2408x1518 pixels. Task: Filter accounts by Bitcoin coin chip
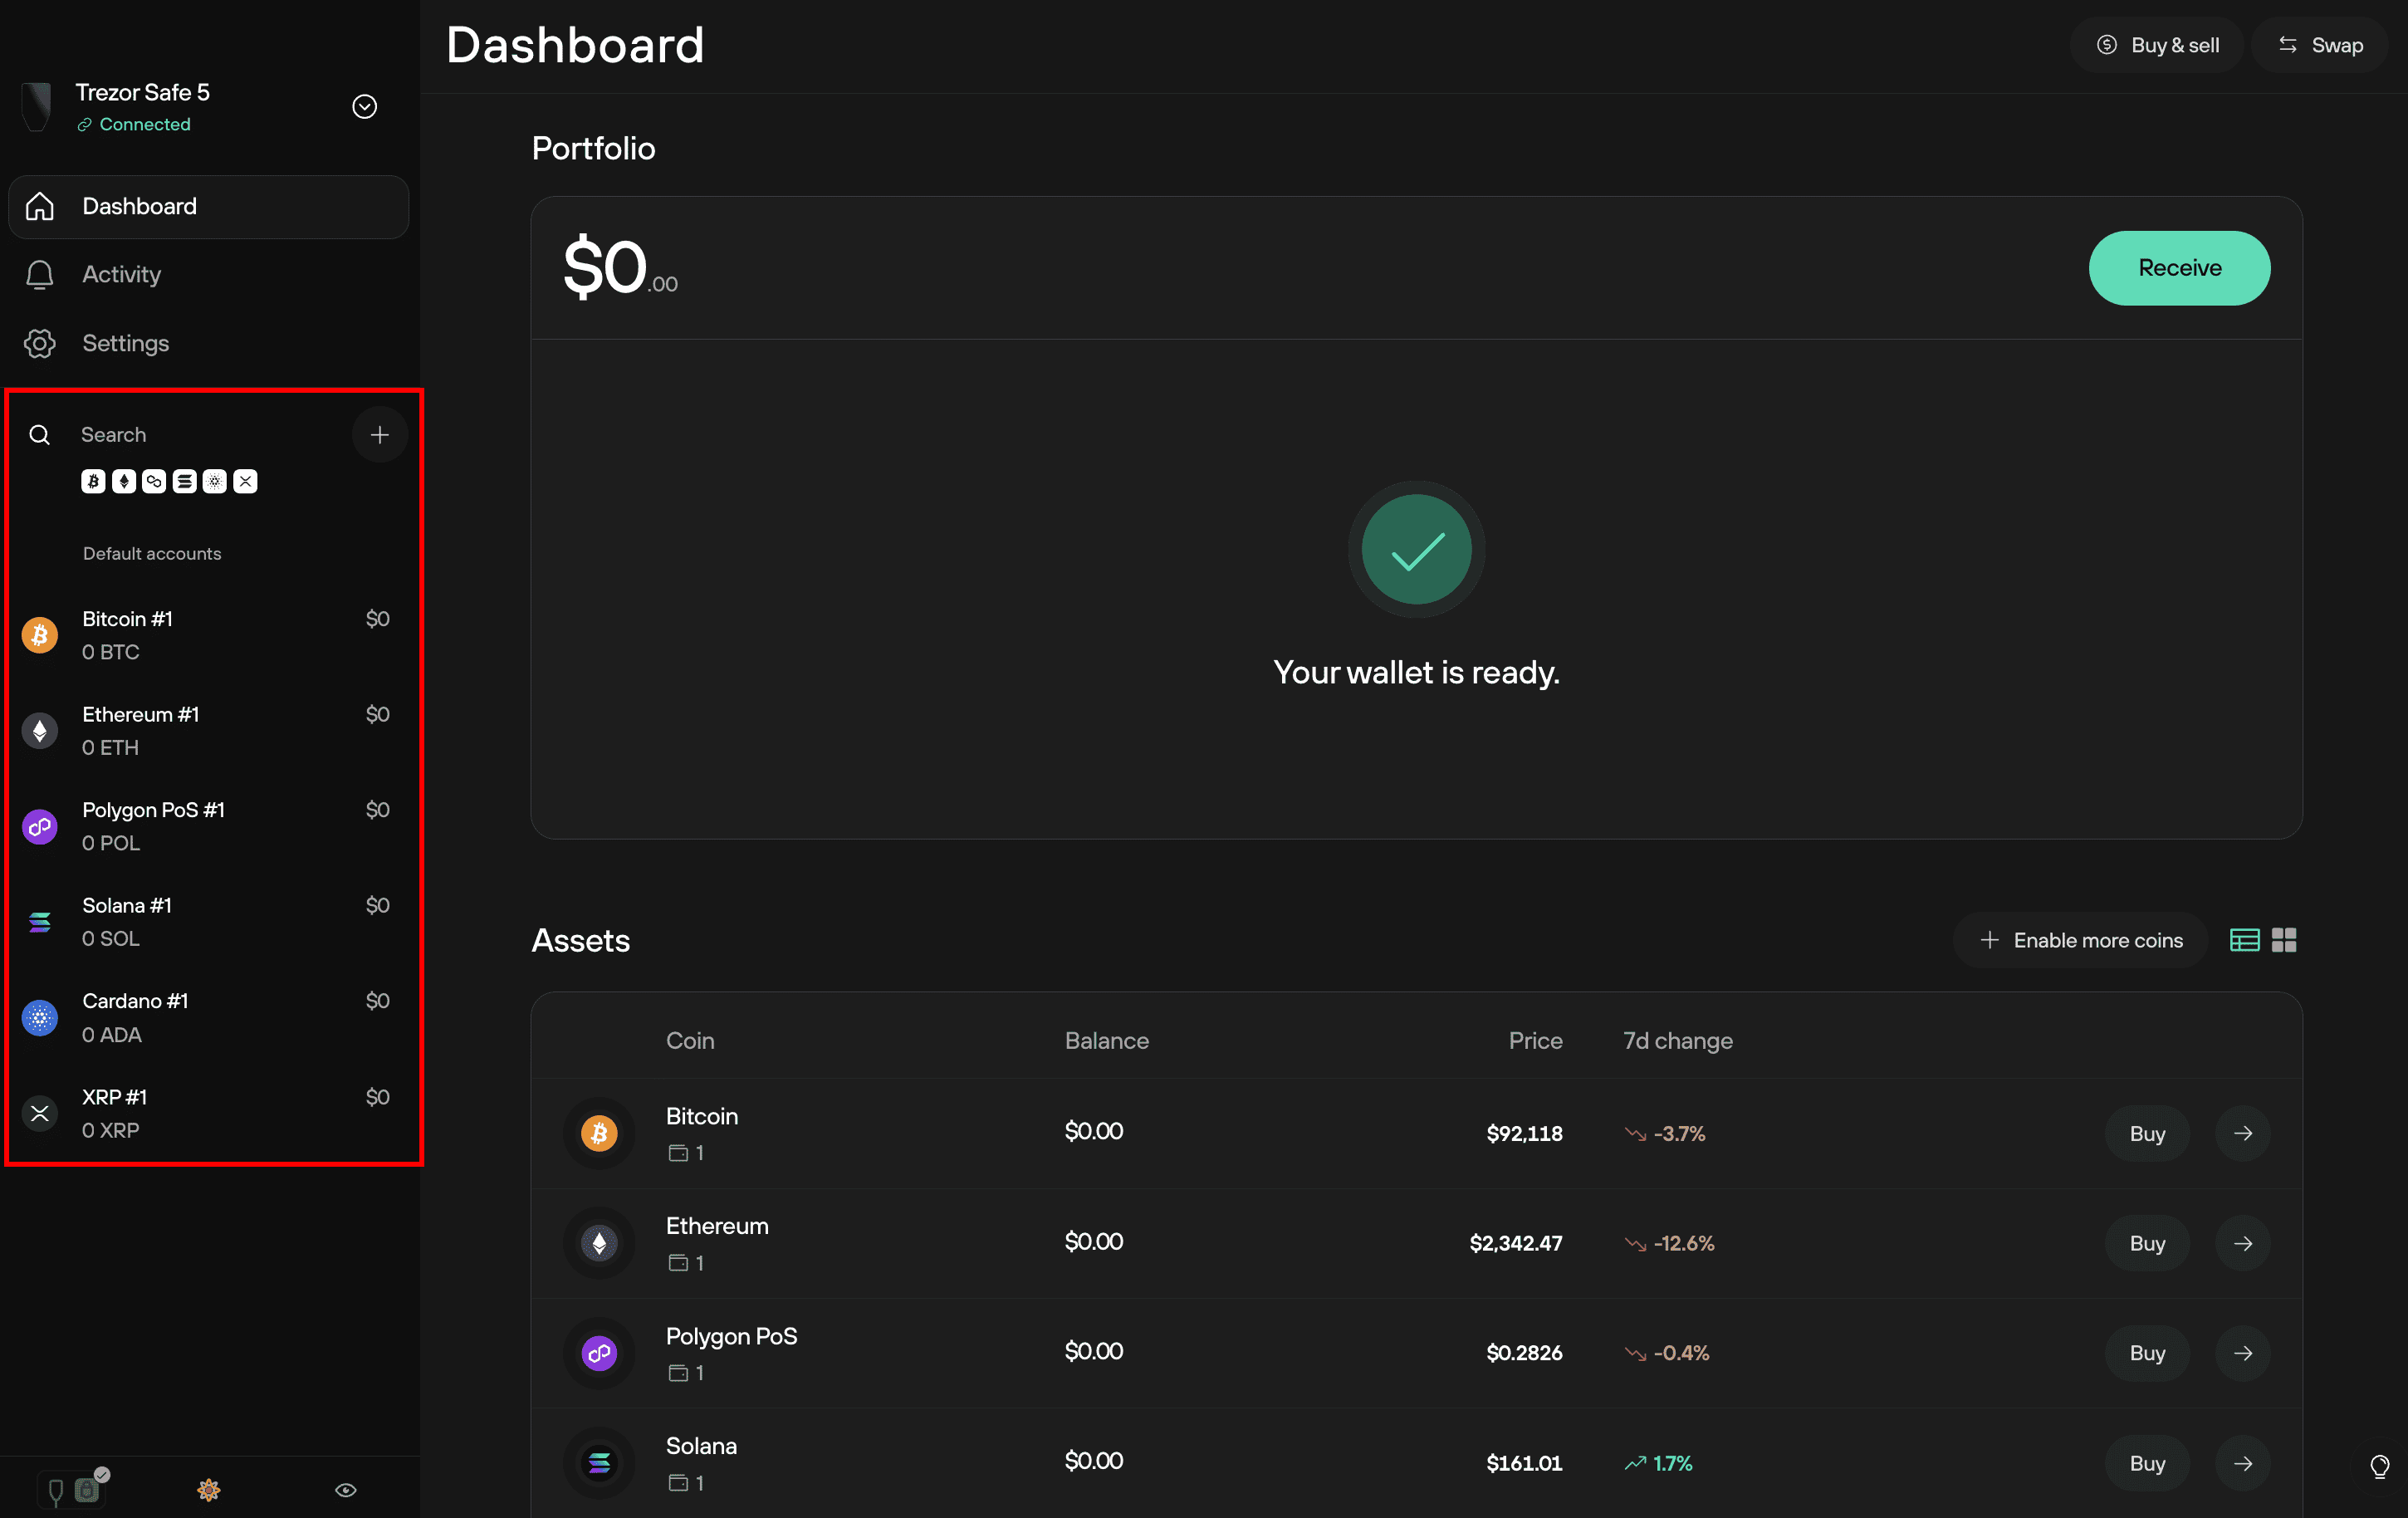[x=93, y=482]
